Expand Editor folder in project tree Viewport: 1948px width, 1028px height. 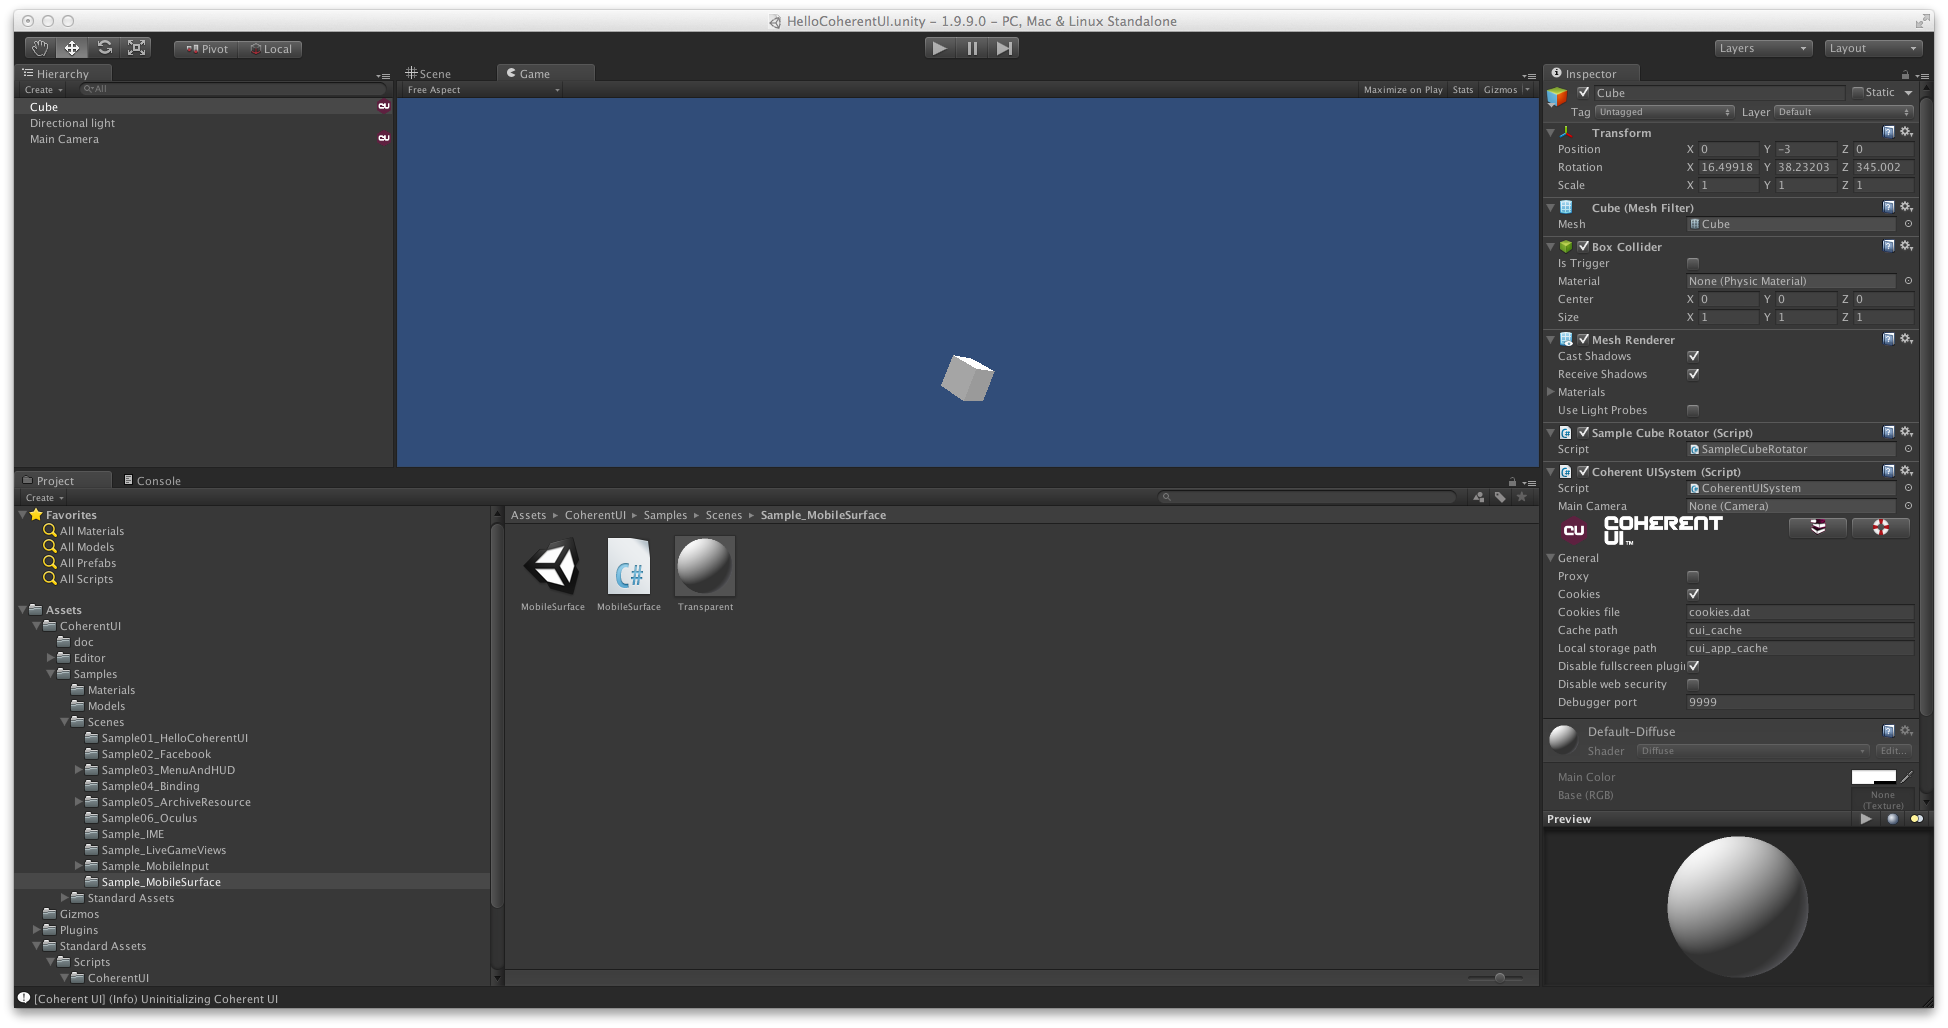[51, 658]
